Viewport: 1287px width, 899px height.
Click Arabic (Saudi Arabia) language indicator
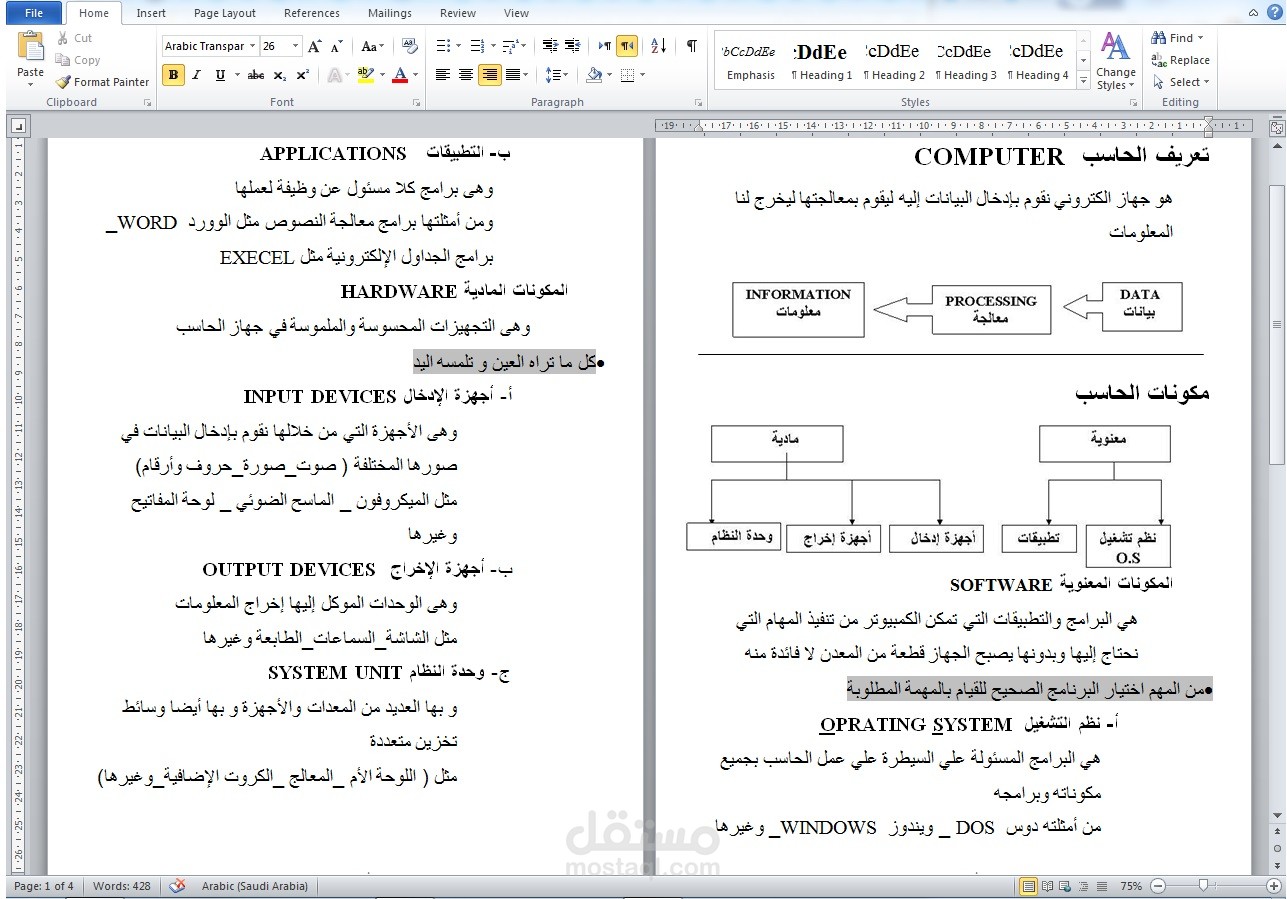(255, 886)
